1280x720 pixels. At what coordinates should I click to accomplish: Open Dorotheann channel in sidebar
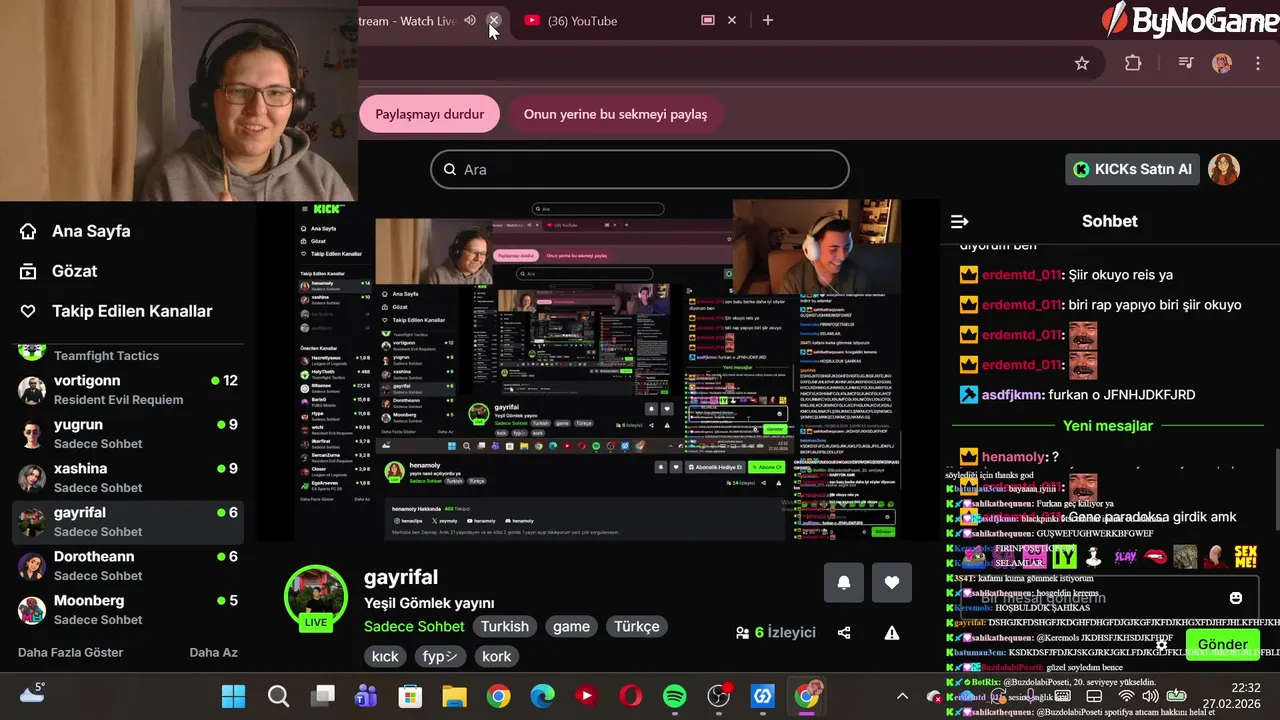coord(128,565)
